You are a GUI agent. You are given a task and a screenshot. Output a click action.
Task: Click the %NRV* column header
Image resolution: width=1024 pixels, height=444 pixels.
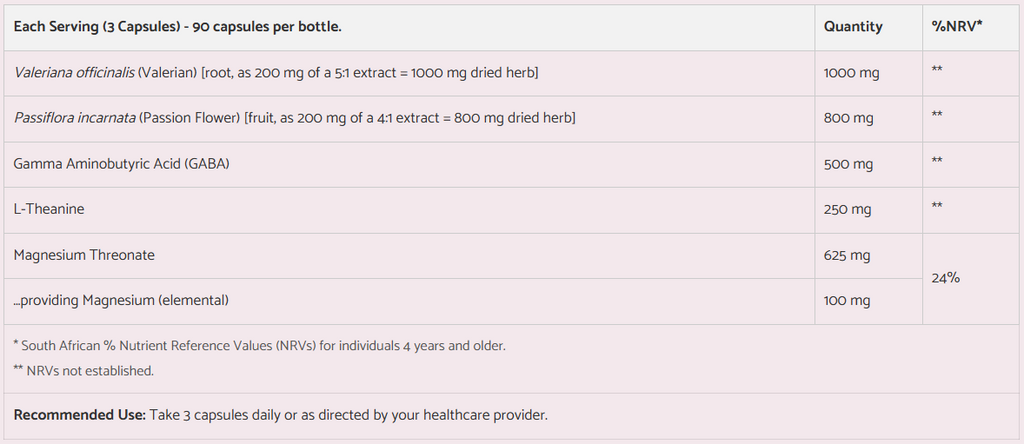[x=956, y=27]
